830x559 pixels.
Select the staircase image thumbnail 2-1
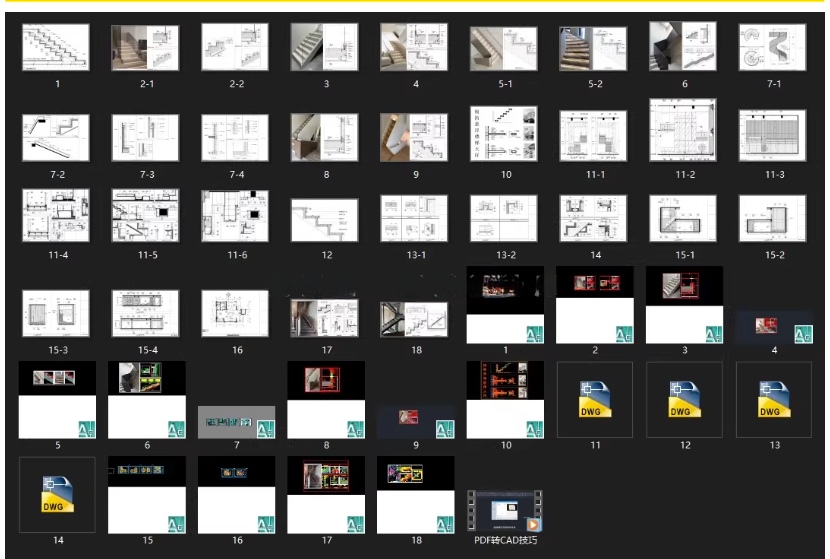(145, 47)
